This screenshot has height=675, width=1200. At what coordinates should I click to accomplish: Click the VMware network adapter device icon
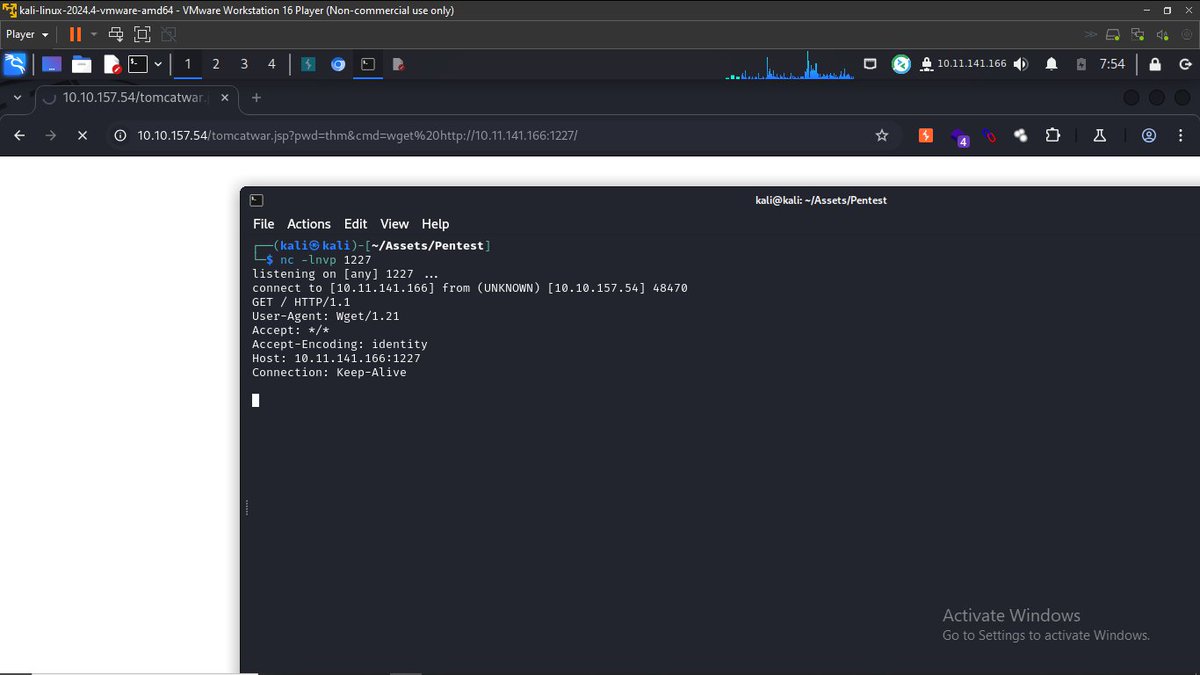(x=1138, y=34)
